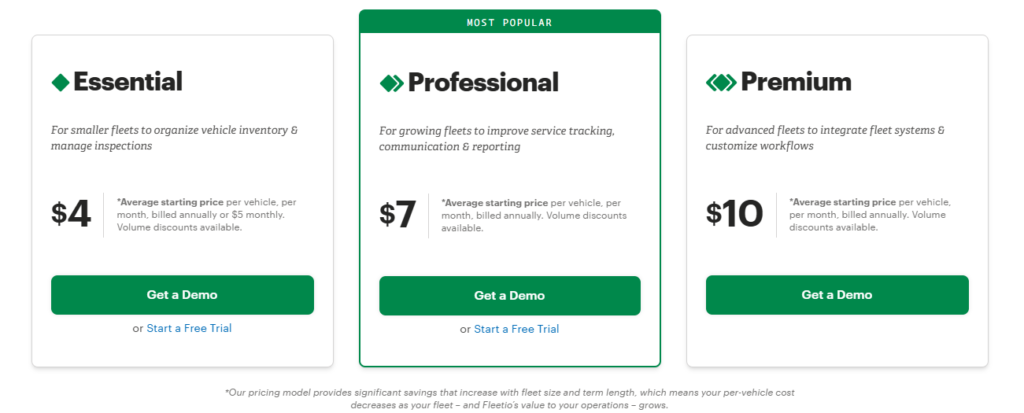This screenshot has height=413, width=1024.
Task: Click Get a Demo for the Premium plan
Action: [x=837, y=295]
